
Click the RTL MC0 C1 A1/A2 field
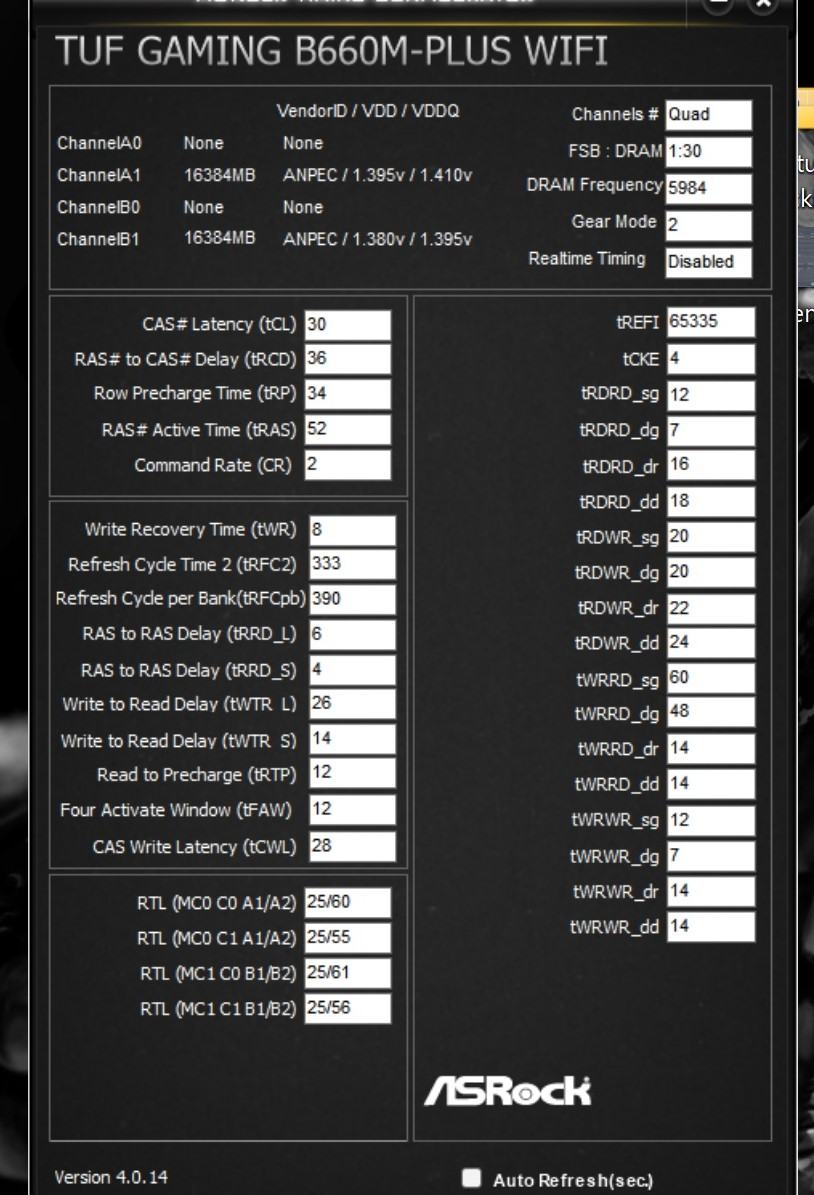[348, 938]
